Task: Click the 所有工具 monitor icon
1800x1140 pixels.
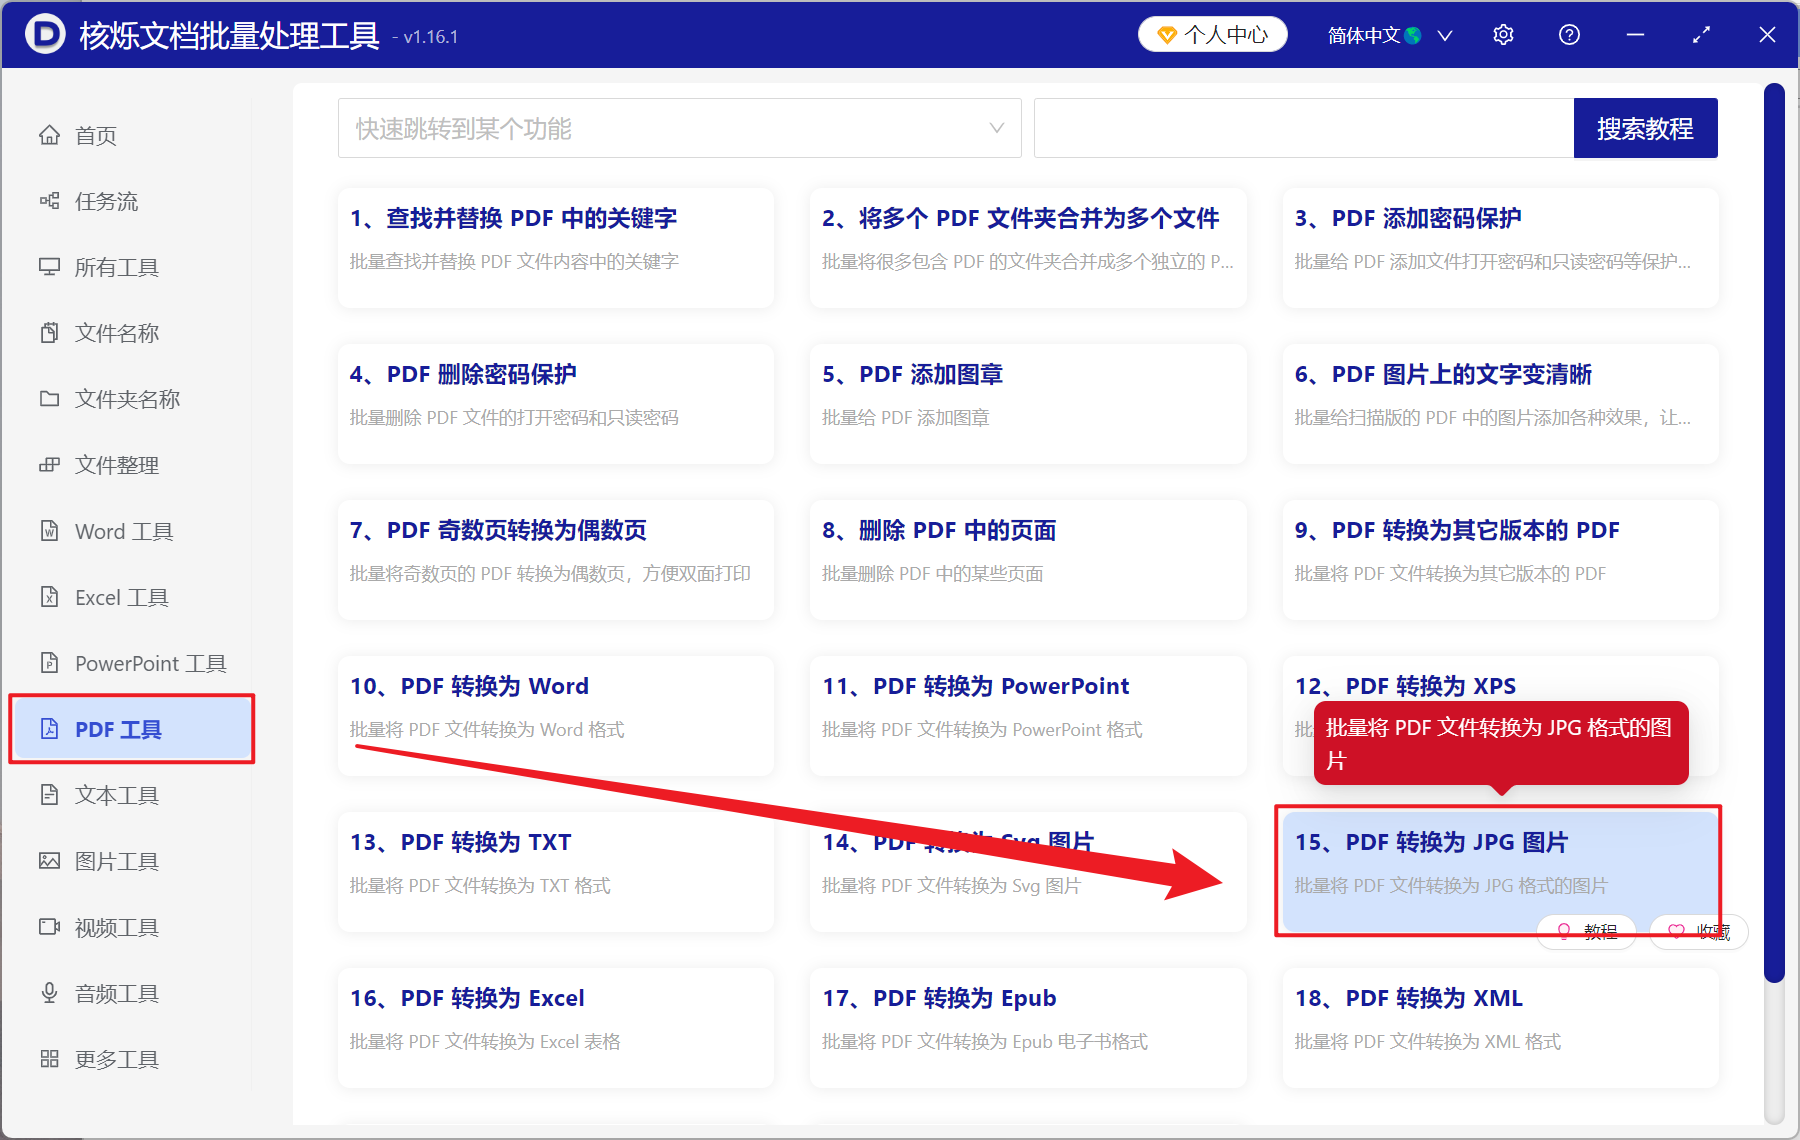Action: click(50, 267)
